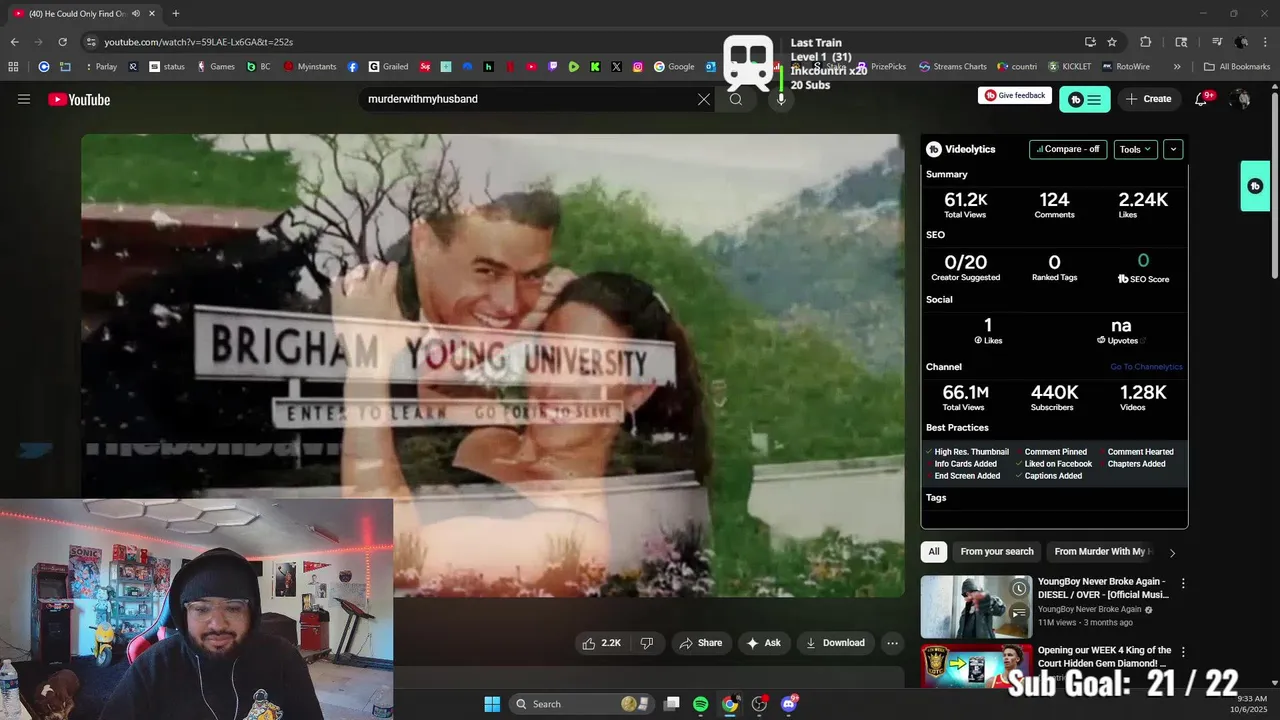Open the Twitch bookmark icon
Screen dimensions: 1280x720
[x=553, y=67]
